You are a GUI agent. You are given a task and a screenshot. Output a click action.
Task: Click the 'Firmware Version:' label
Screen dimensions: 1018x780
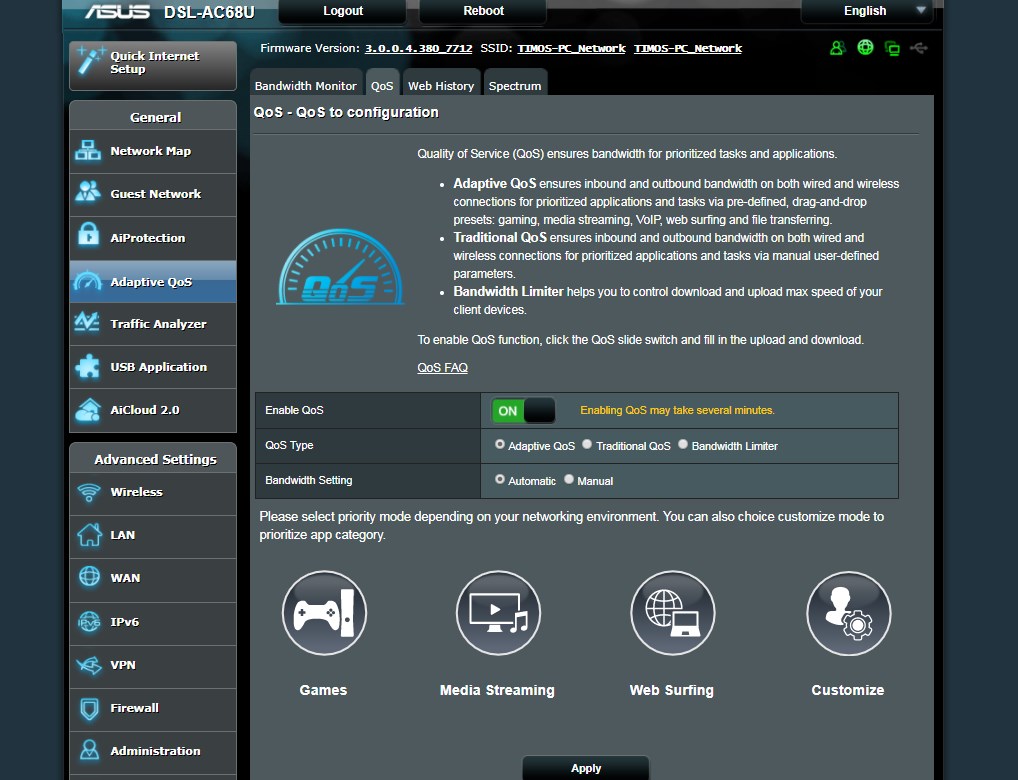click(310, 49)
